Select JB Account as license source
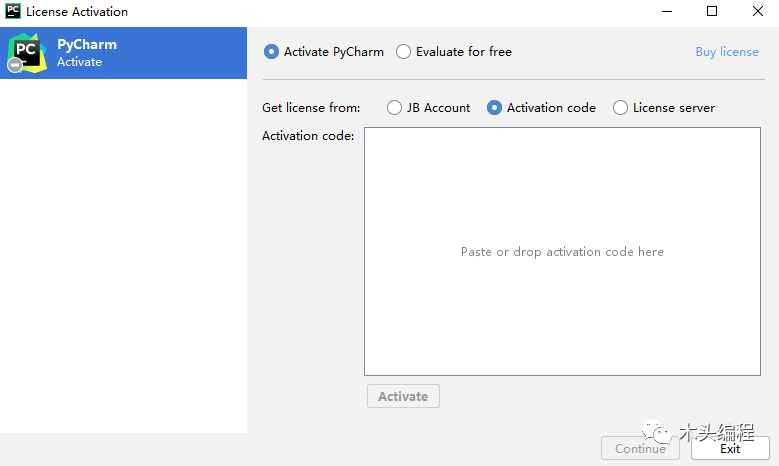This screenshot has width=779, height=466. tap(394, 108)
